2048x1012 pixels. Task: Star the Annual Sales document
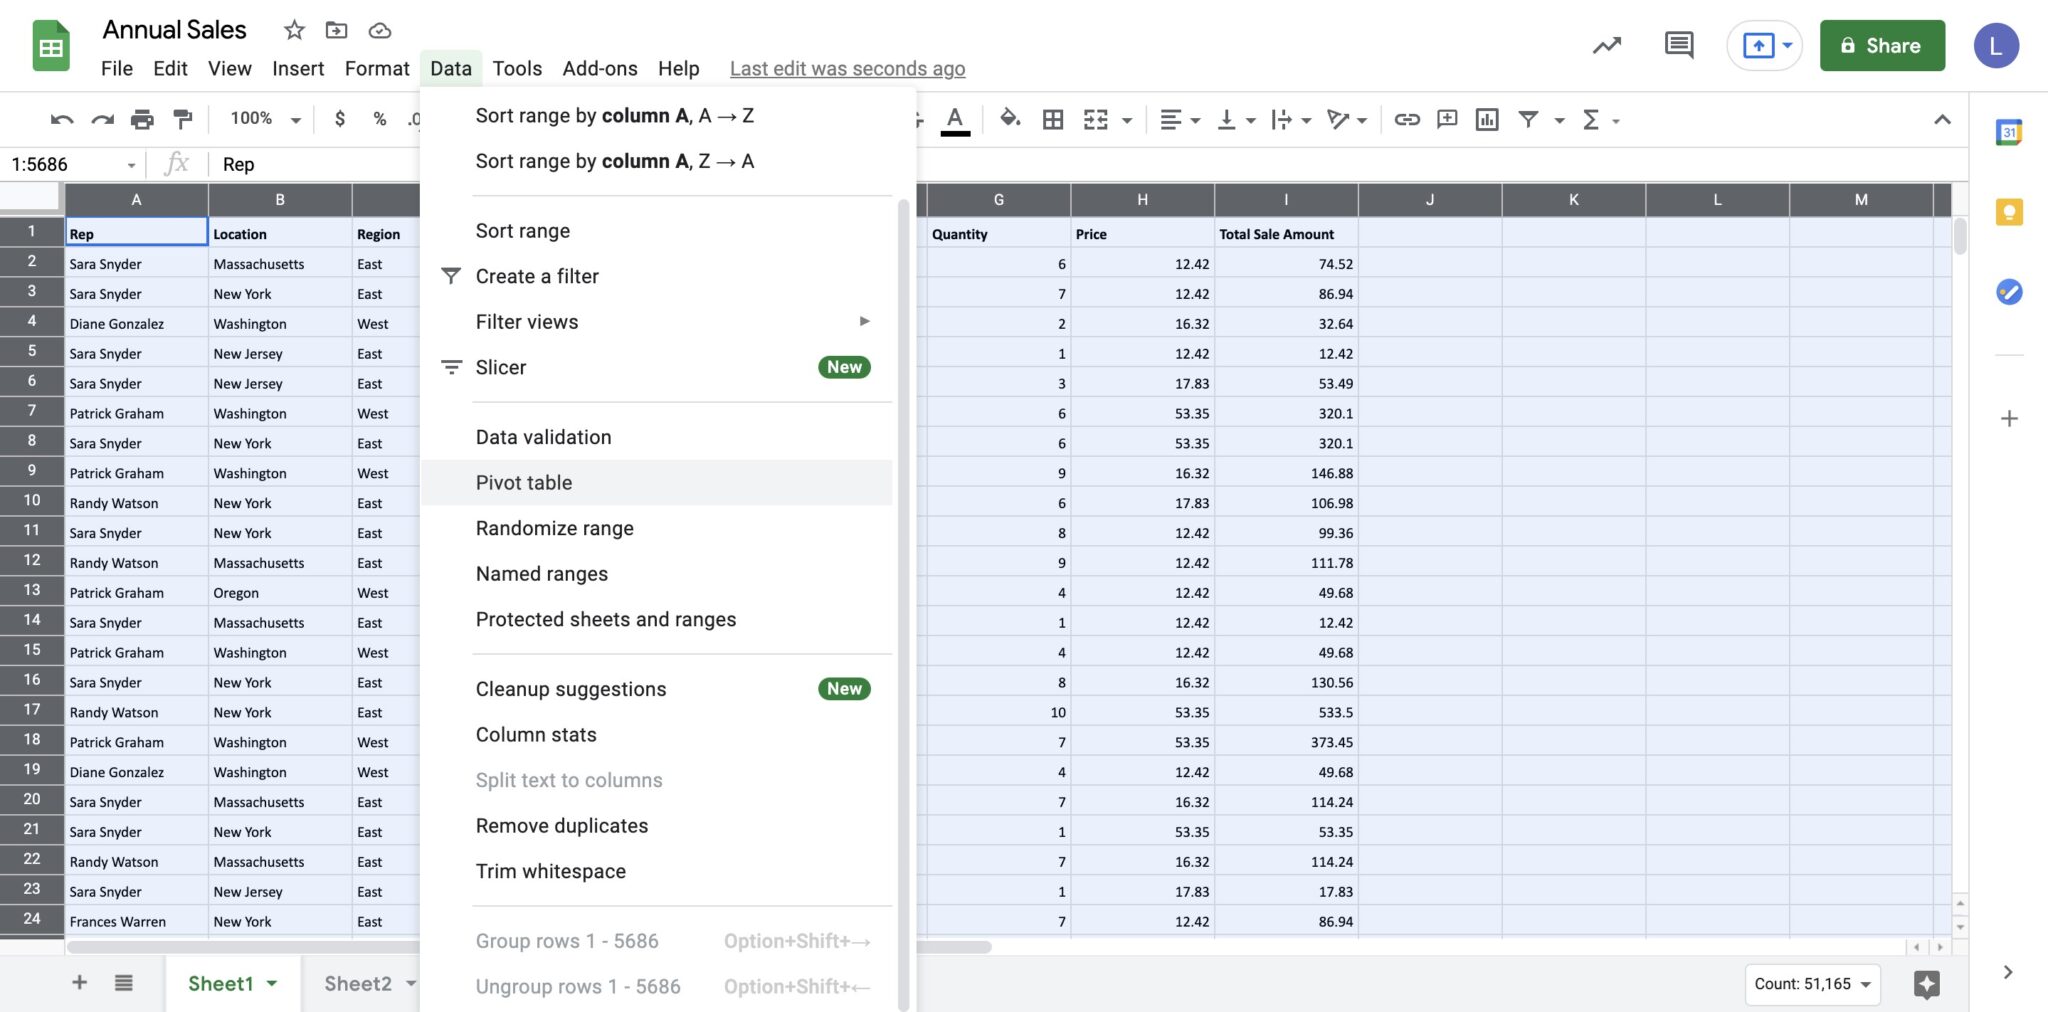pyautogui.click(x=294, y=30)
